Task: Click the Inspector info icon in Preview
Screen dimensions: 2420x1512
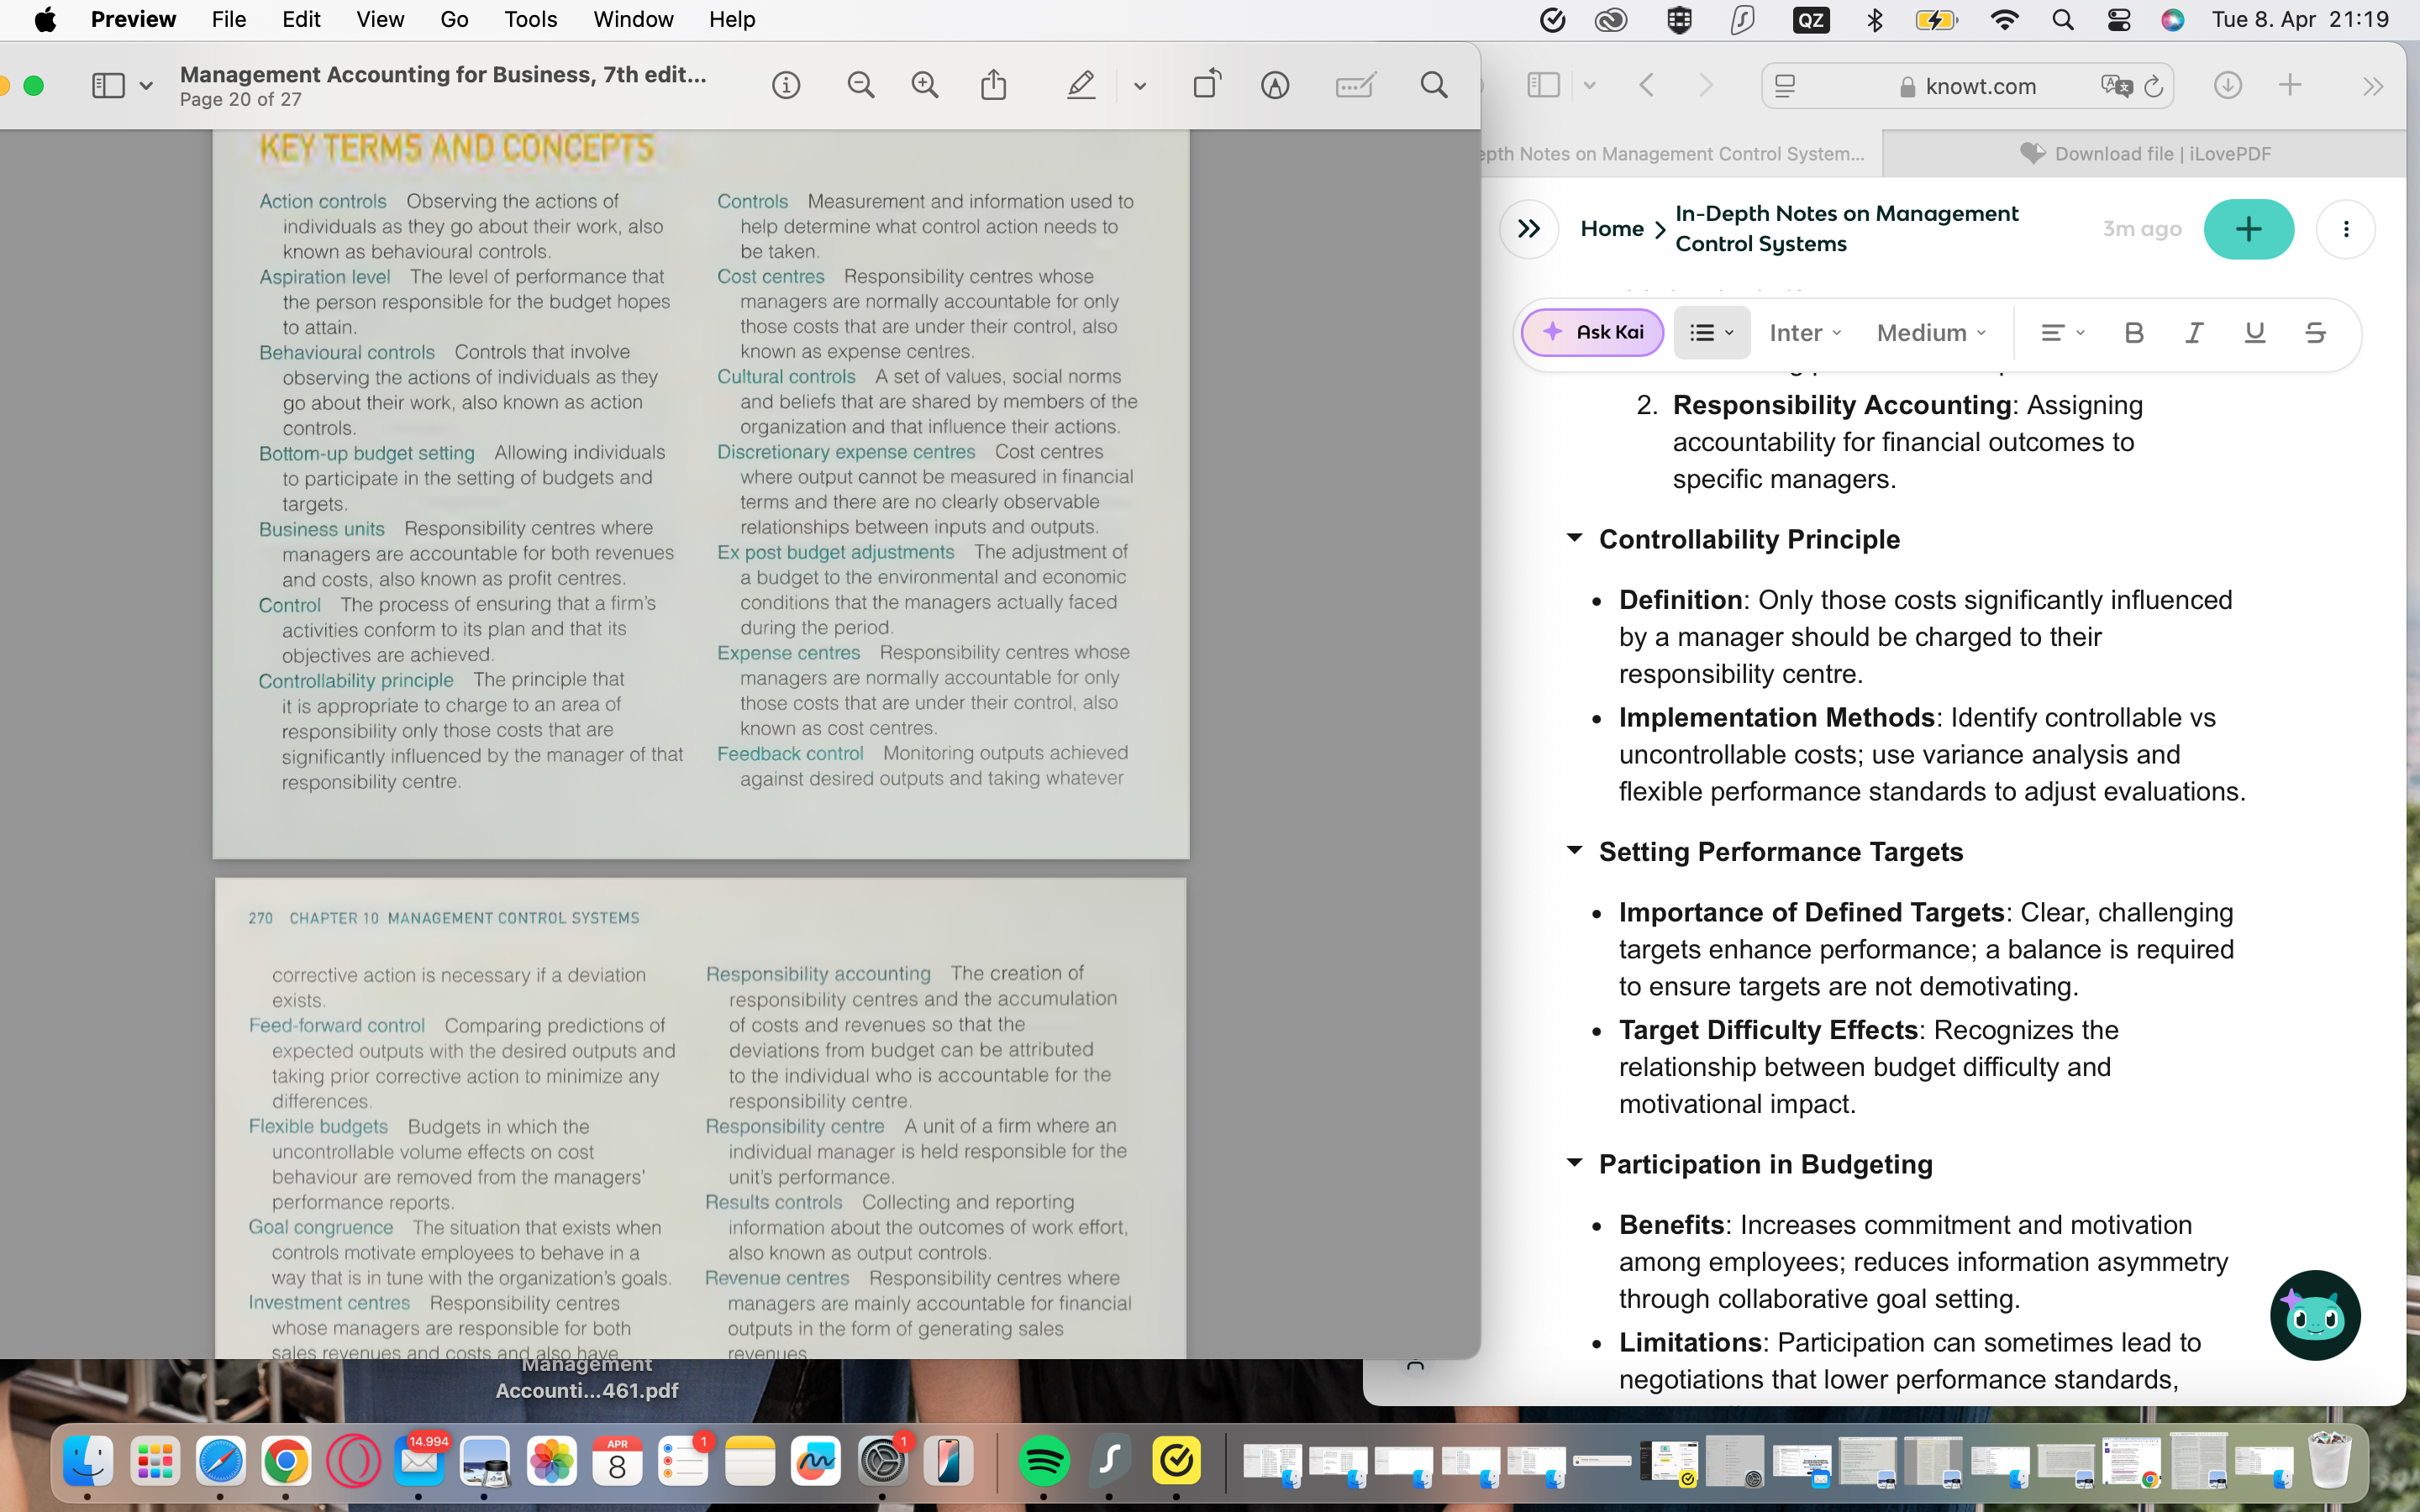Action: [x=786, y=86]
